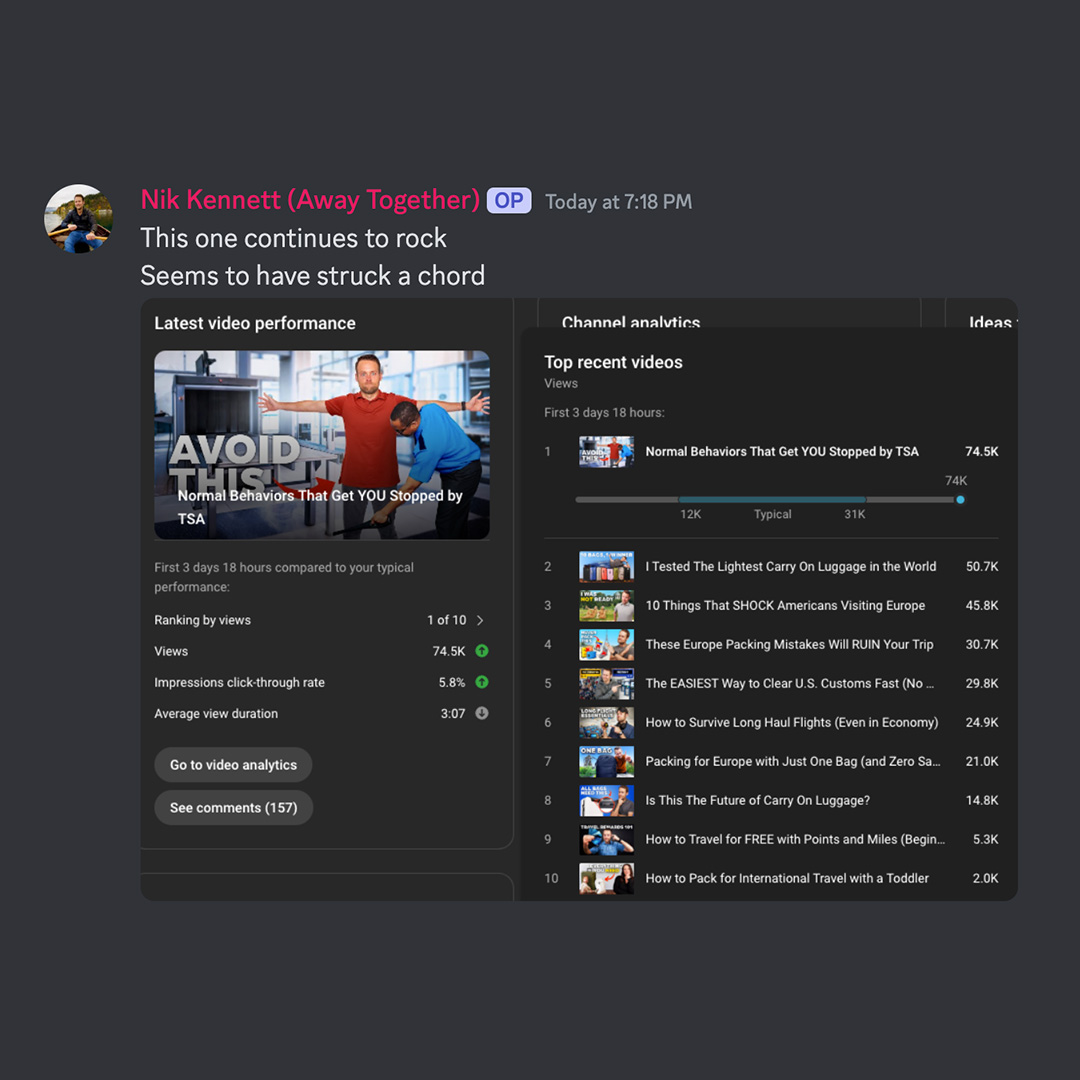Click the 24.9K view count
Image resolution: width=1080 pixels, height=1080 pixels.
click(x=982, y=723)
